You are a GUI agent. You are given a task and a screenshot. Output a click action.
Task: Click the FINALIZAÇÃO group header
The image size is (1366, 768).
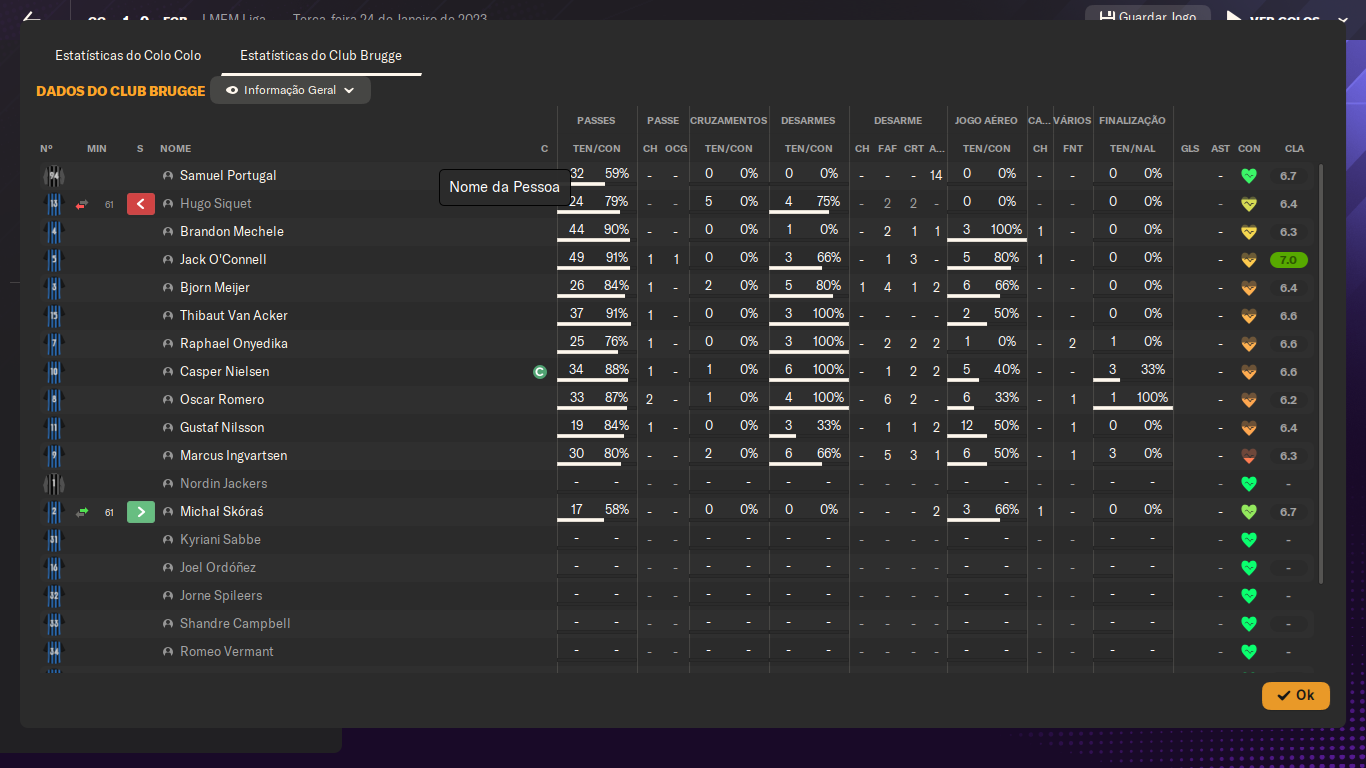tap(1132, 121)
